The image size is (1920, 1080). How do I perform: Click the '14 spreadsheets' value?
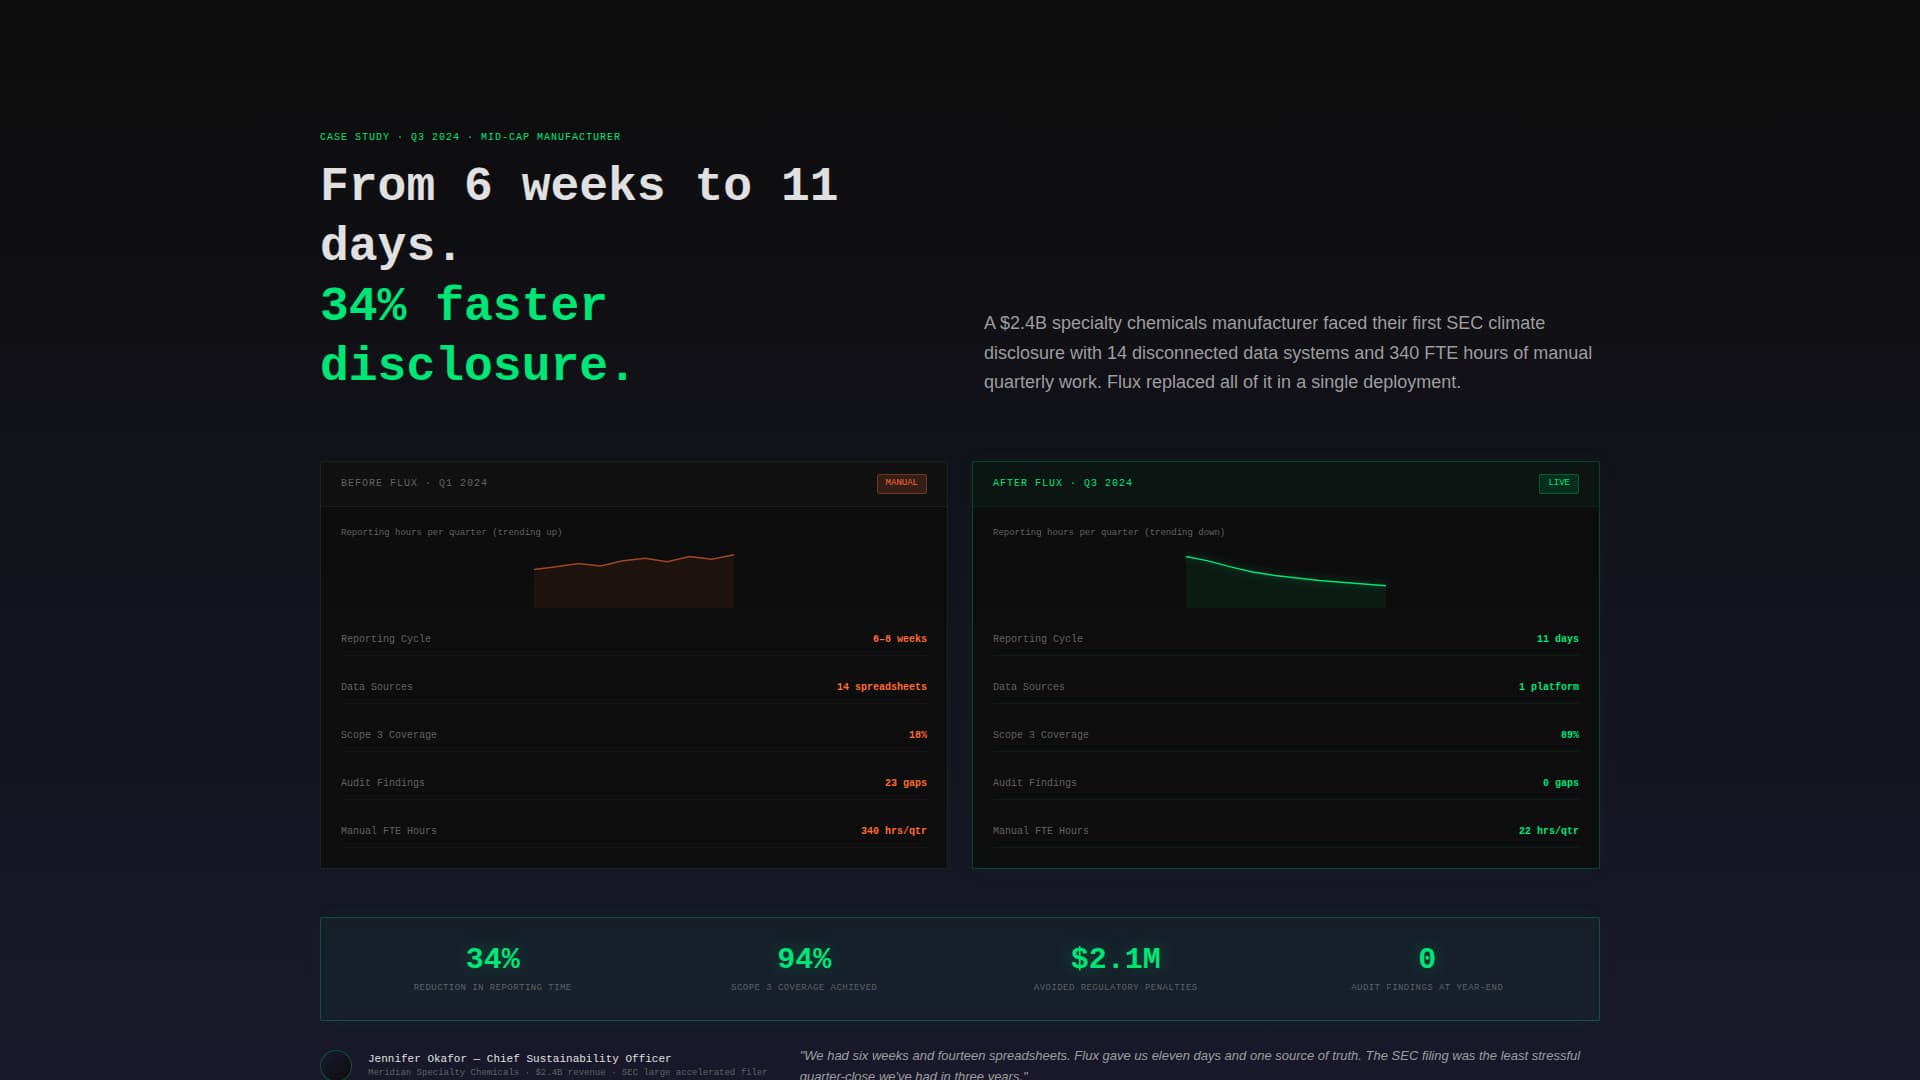coord(882,687)
